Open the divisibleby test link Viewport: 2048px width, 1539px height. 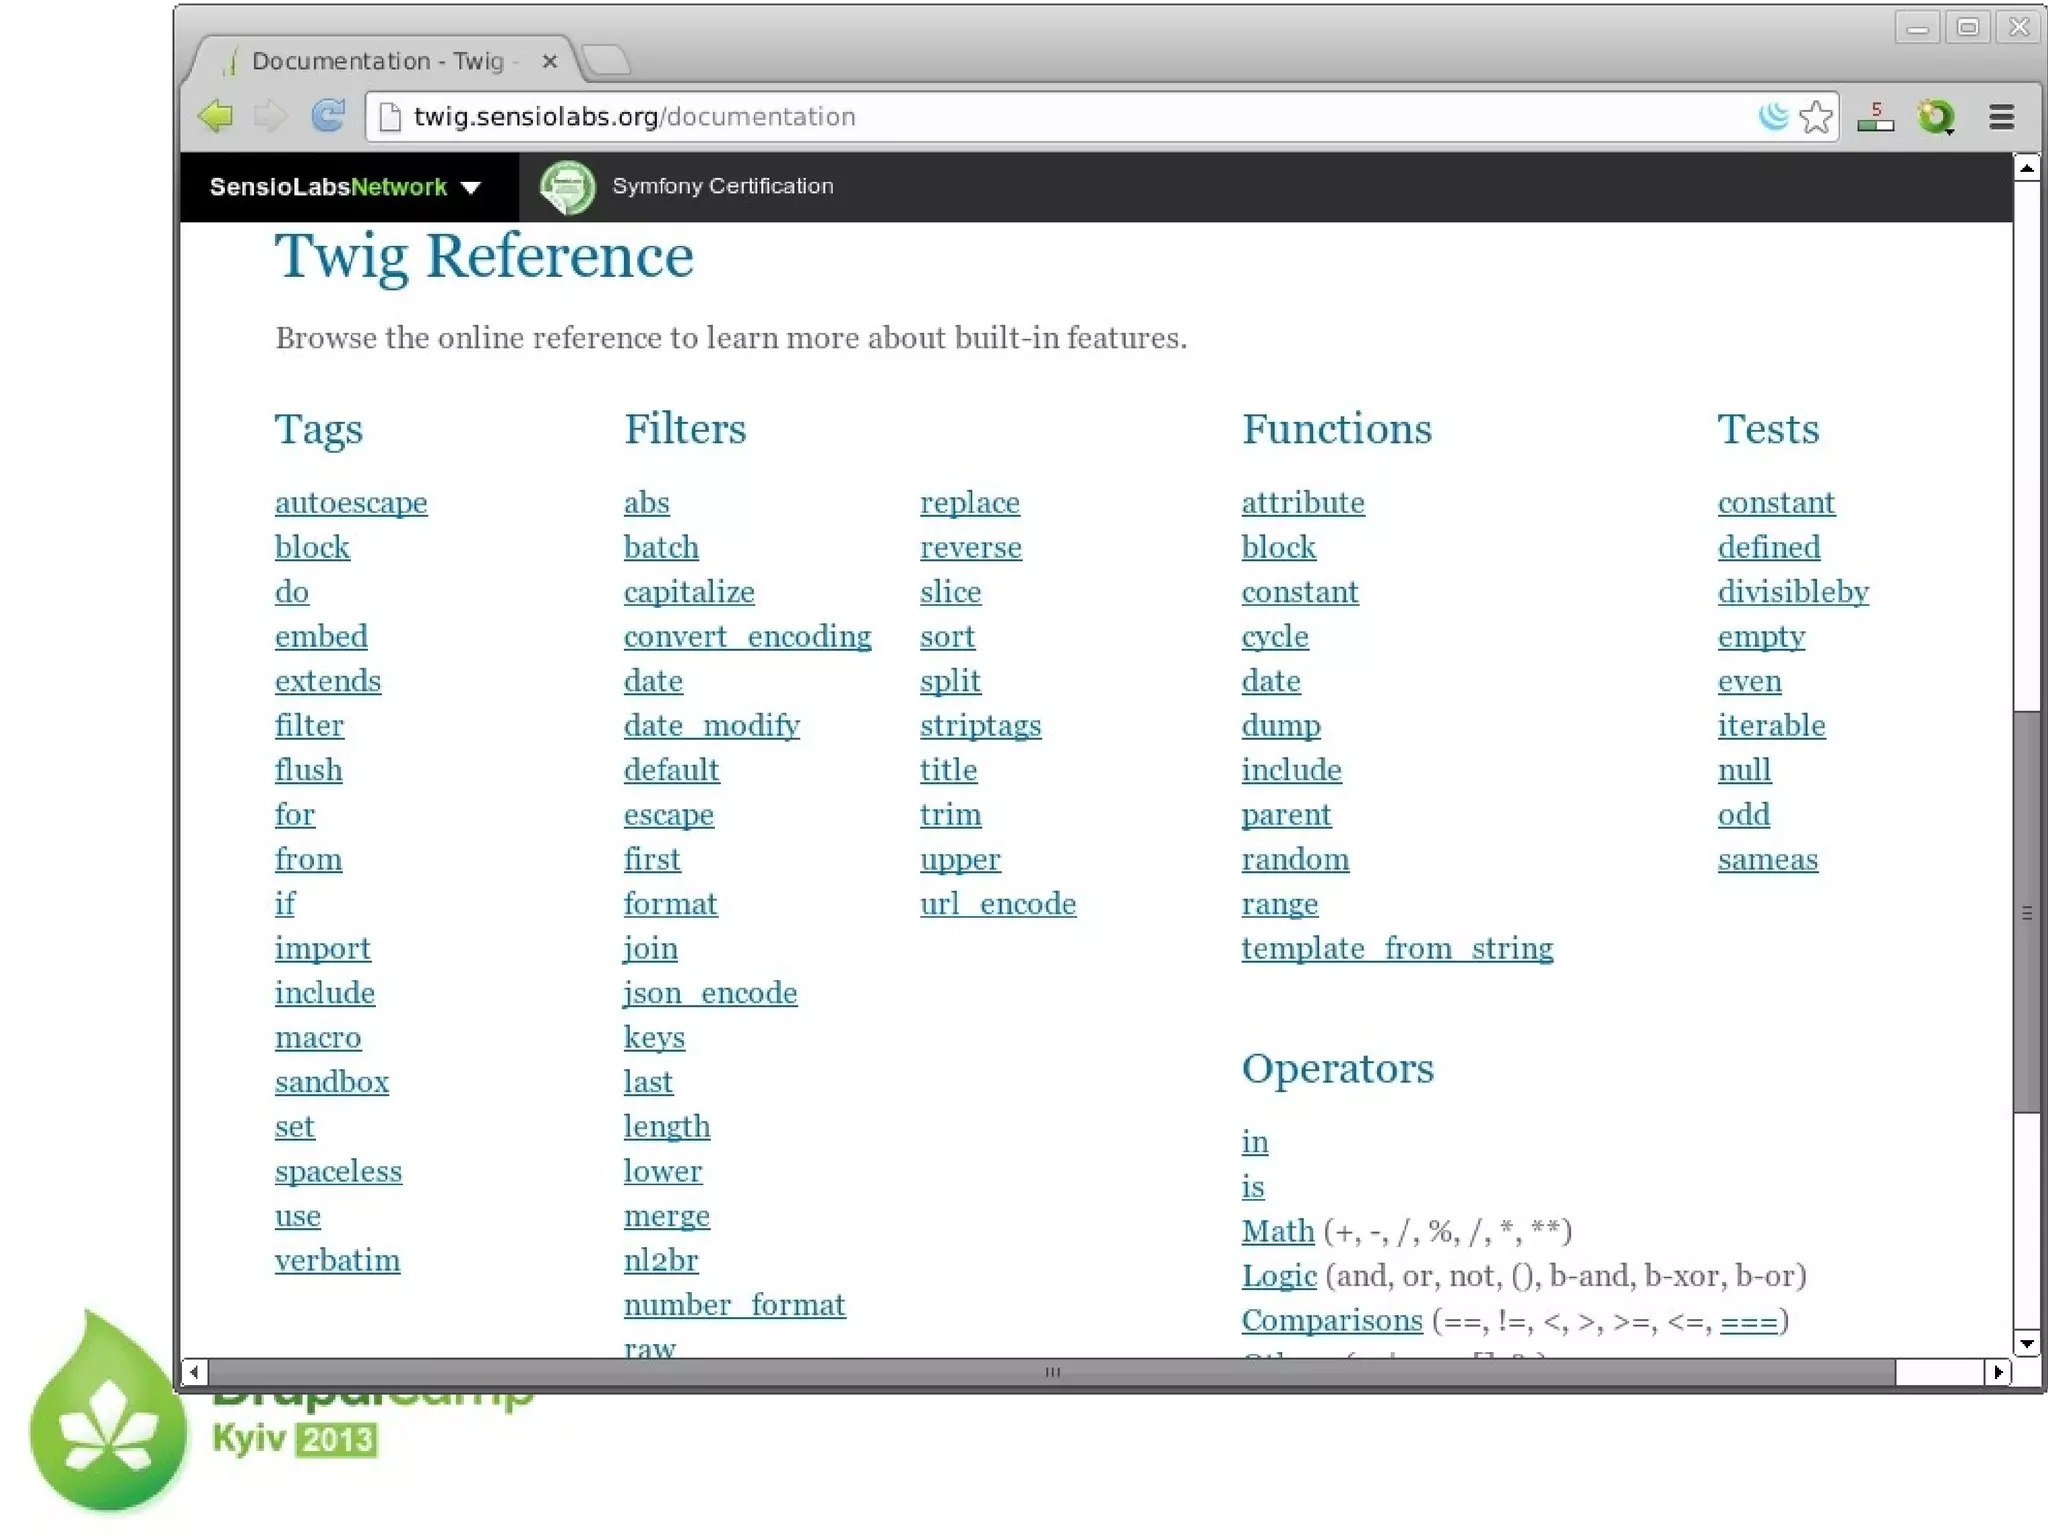tap(1793, 593)
